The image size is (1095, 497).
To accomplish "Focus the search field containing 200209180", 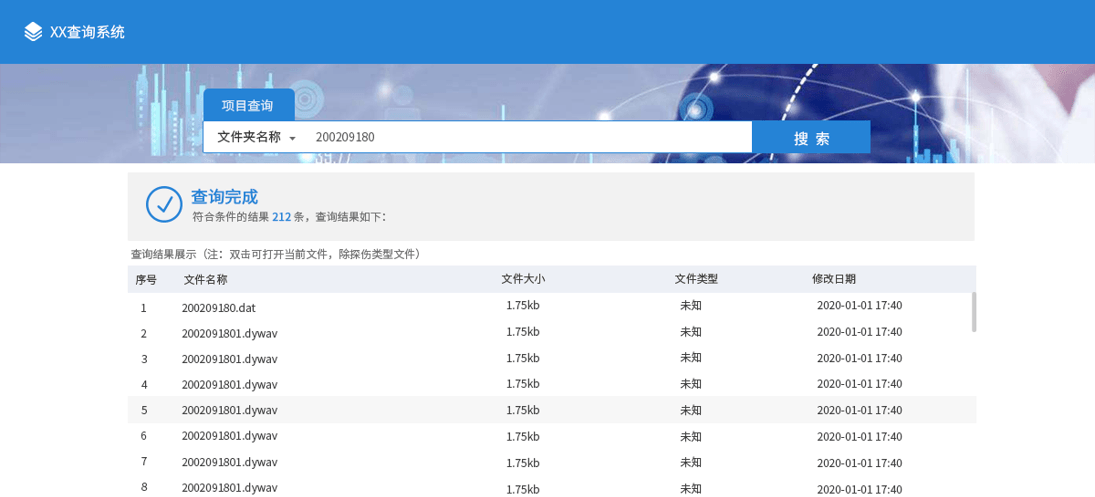I will click(528, 137).
